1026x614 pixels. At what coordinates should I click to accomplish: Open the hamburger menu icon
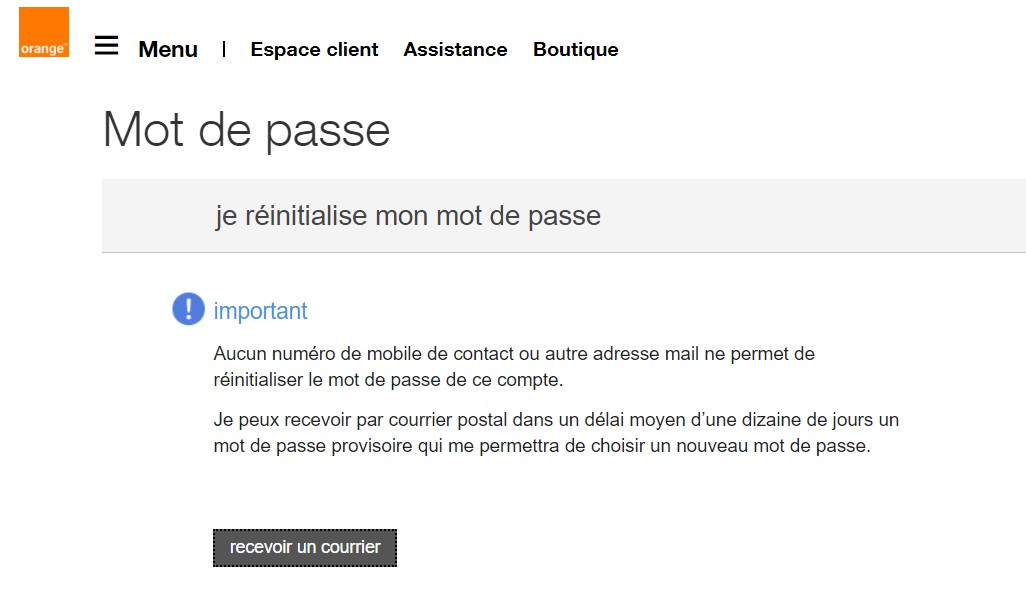click(106, 46)
